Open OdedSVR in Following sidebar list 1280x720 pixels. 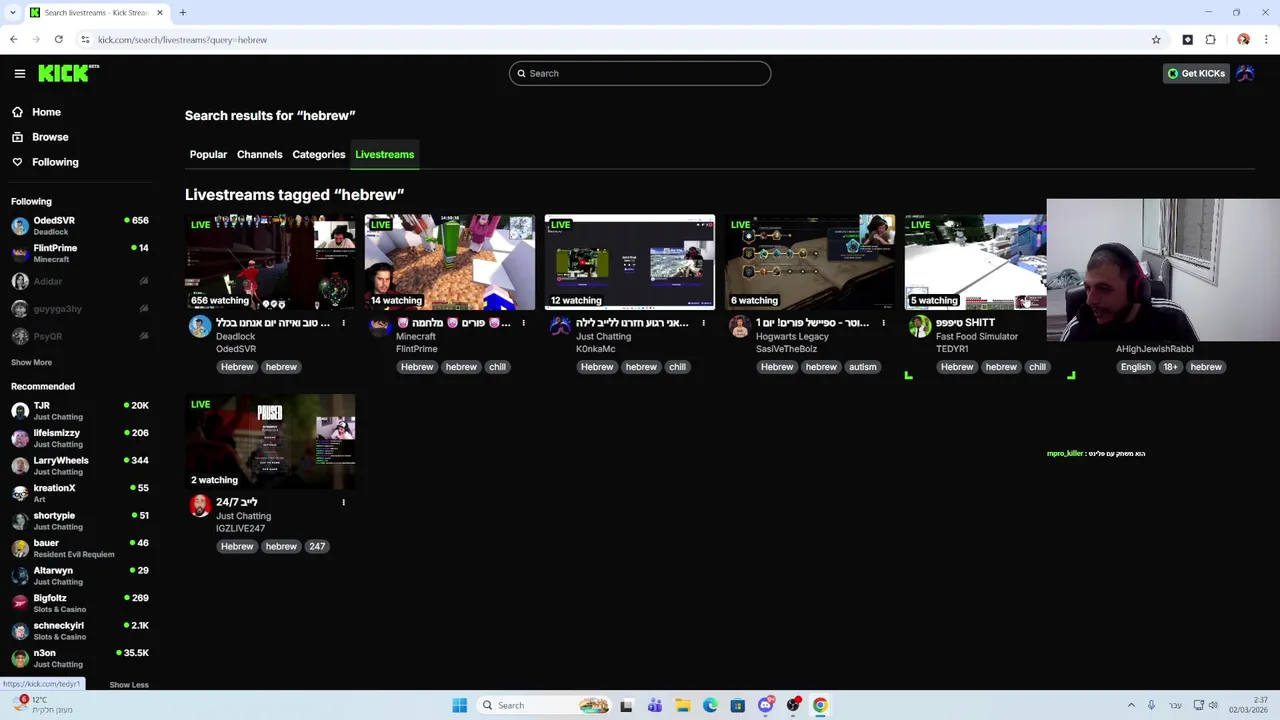[x=80, y=225]
